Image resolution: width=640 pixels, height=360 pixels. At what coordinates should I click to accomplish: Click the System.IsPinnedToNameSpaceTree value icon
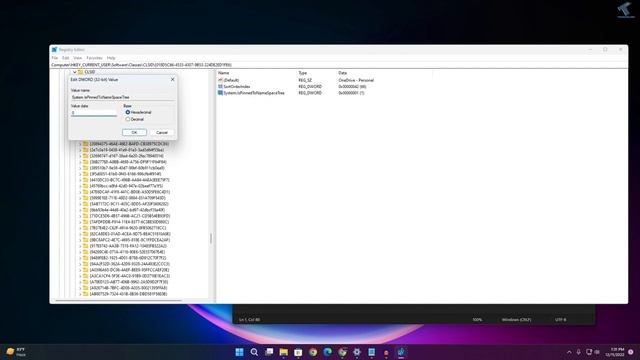coord(220,93)
